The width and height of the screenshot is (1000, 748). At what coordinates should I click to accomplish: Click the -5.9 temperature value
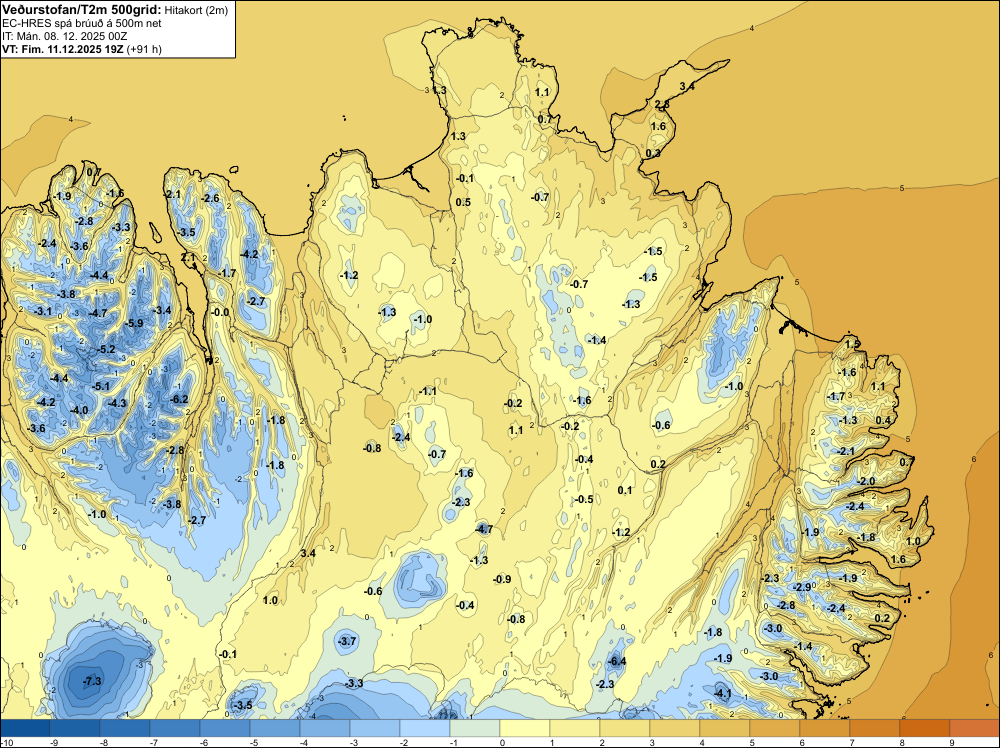pyautogui.click(x=135, y=323)
